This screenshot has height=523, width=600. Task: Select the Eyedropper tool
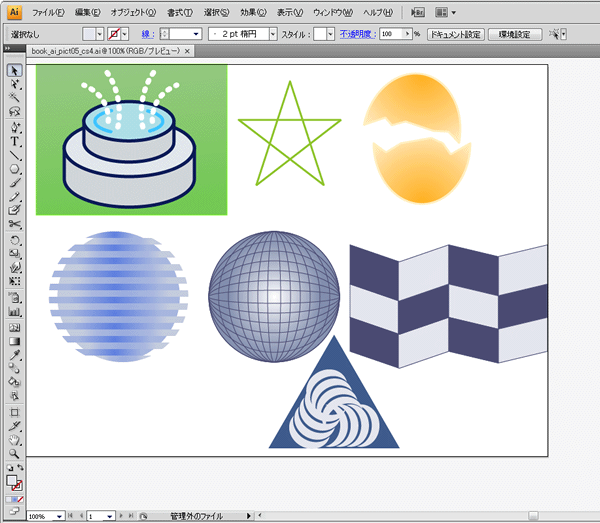point(15,355)
